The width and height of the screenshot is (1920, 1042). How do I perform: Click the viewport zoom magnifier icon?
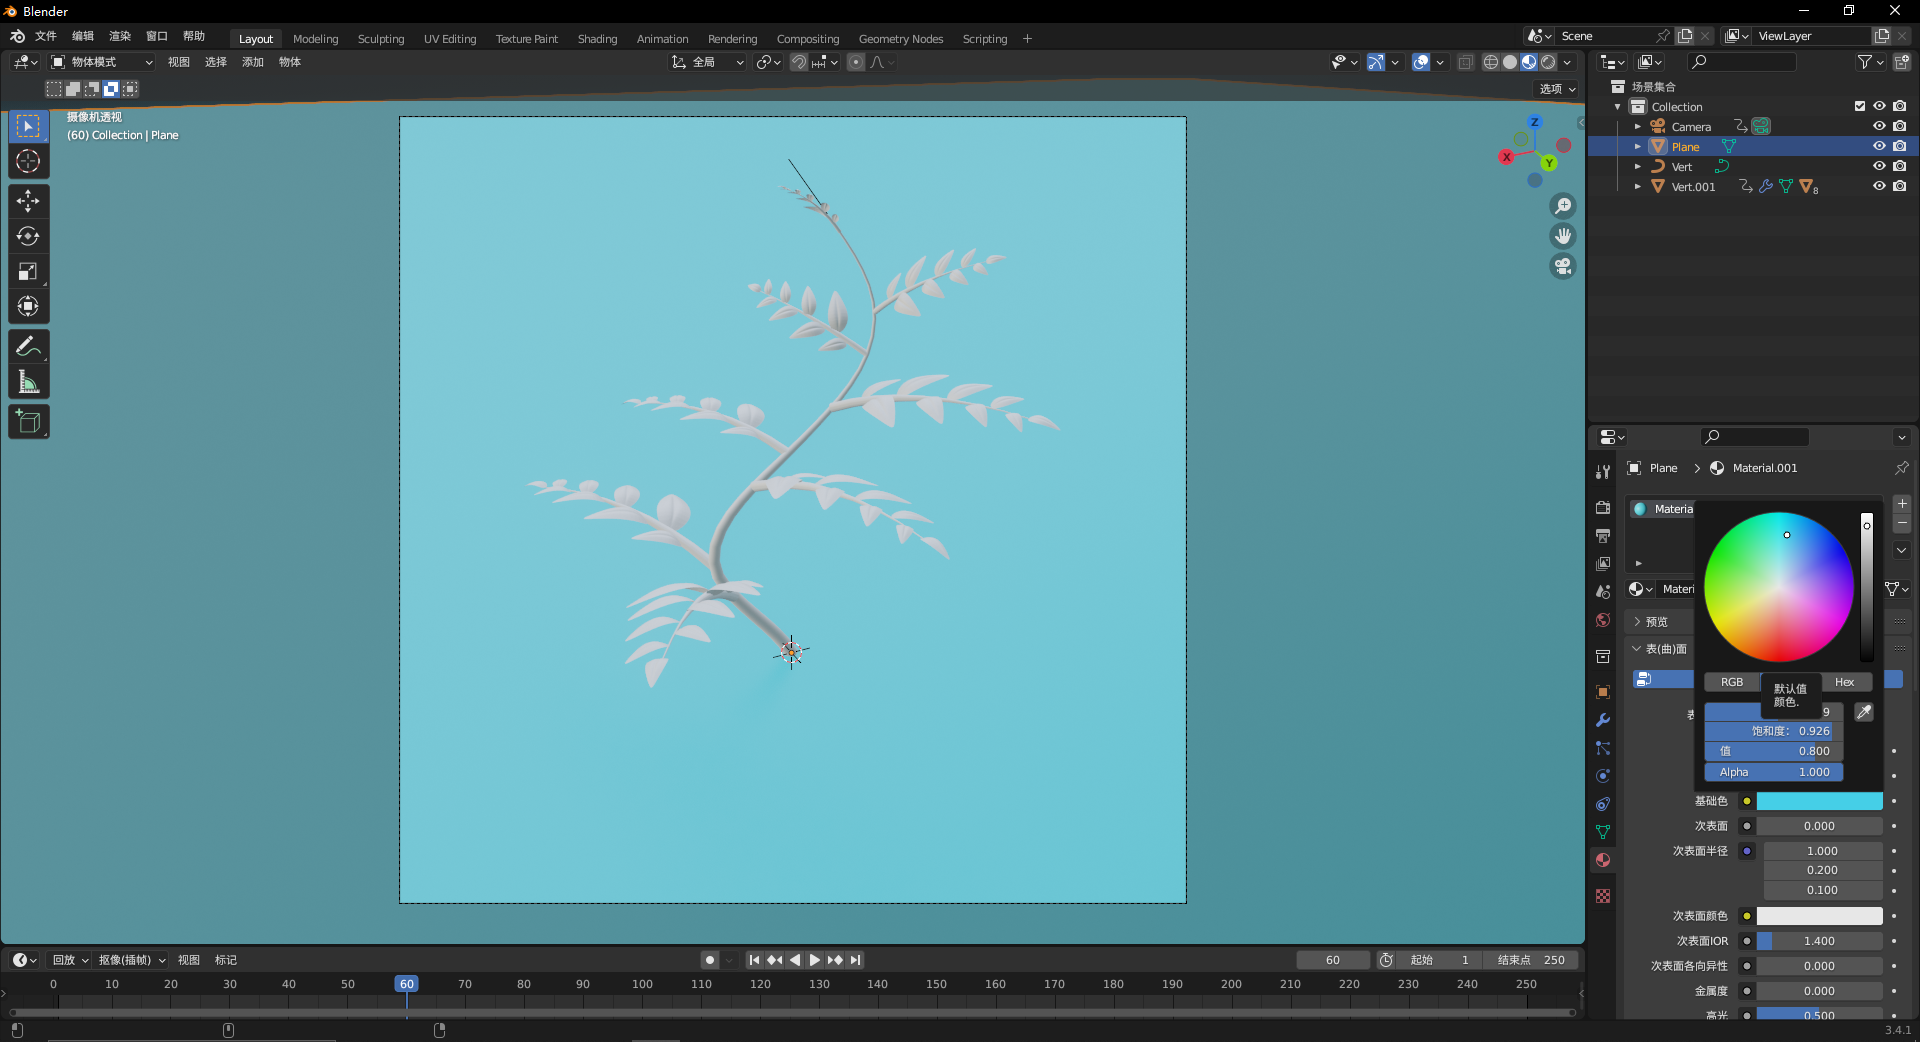point(1562,206)
